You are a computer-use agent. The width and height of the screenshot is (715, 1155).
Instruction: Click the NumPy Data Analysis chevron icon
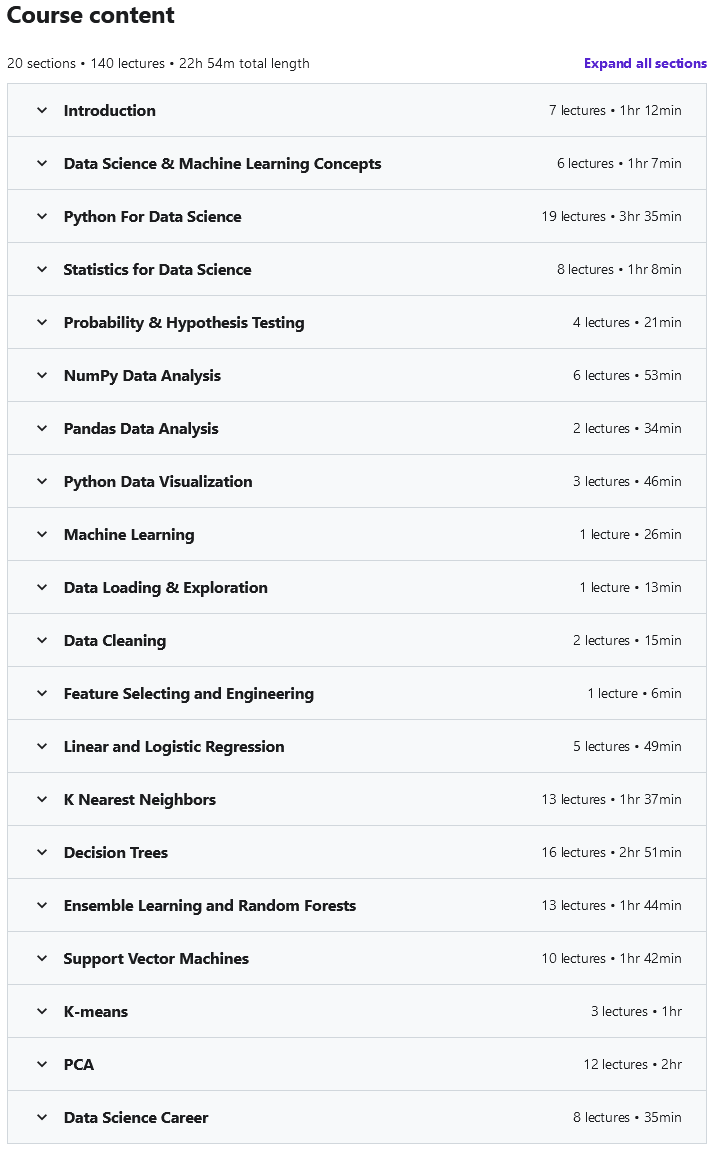pos(42,376)
